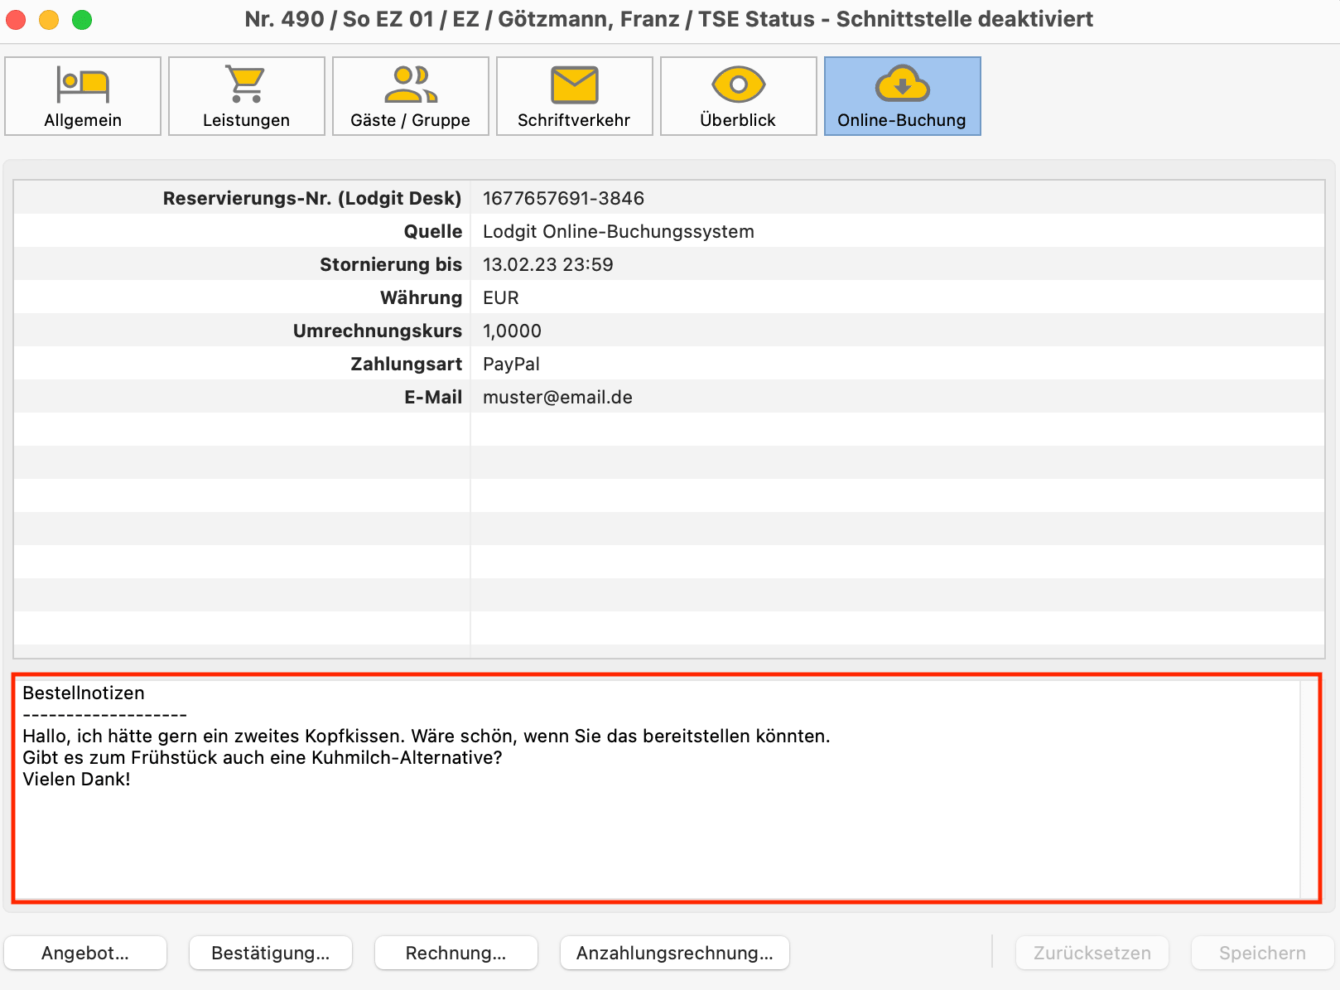Select reservation number 1677657691-3846
Screen dimensions: 1340x990
pos(564,198)
